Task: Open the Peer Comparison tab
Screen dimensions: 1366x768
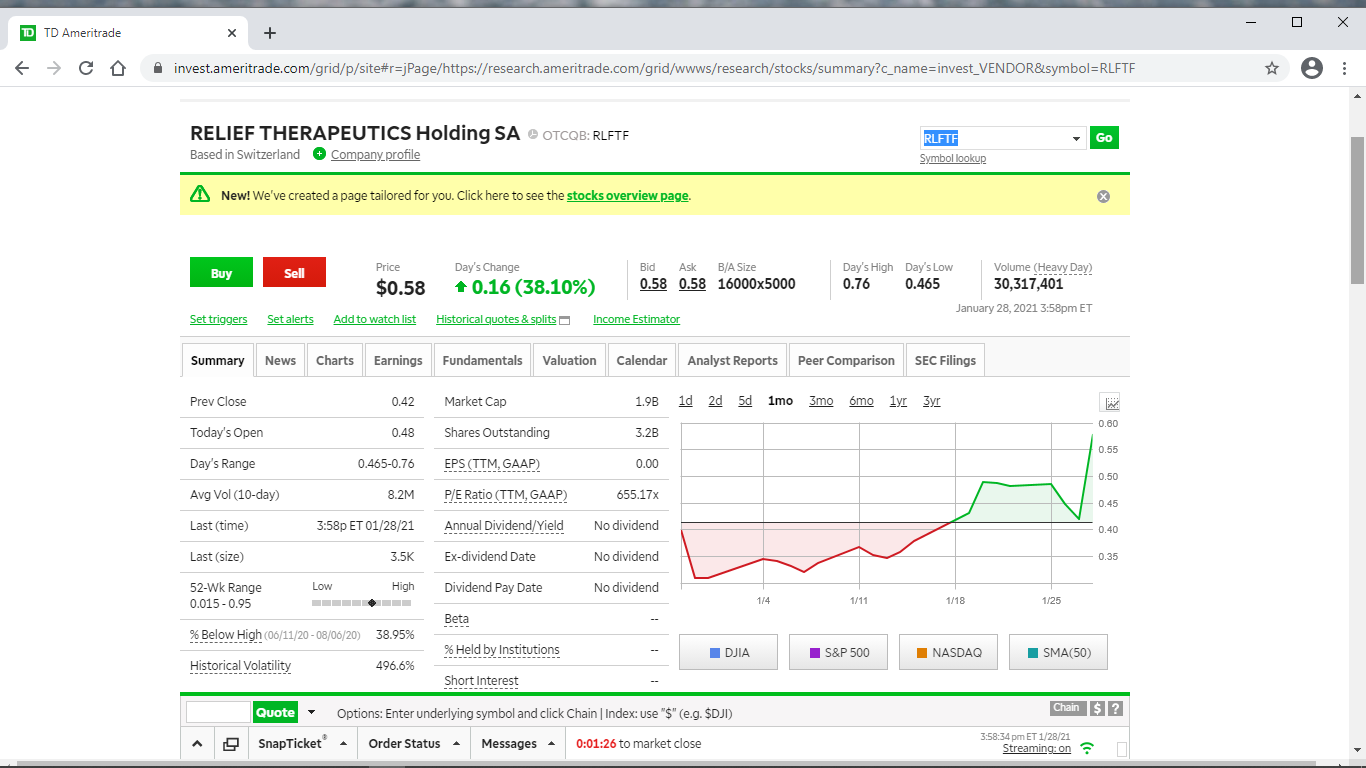Action: point(846,360)
